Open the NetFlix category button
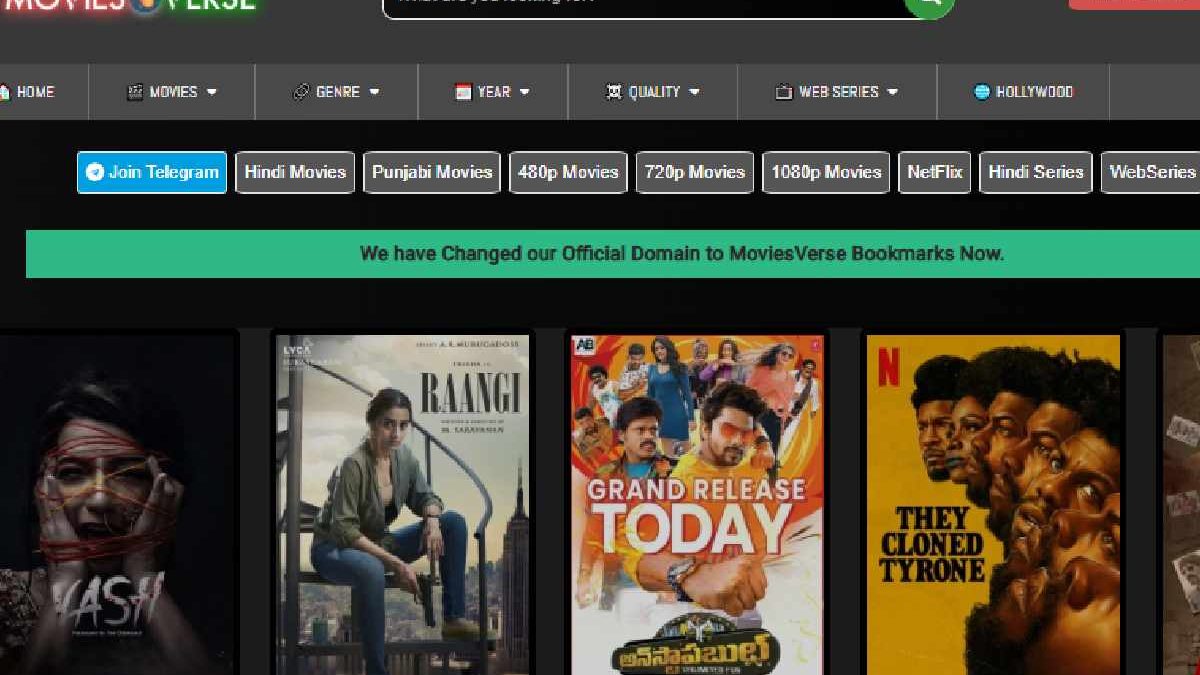The width and height of the screenshot is (1200, 675). pos(935,172)
